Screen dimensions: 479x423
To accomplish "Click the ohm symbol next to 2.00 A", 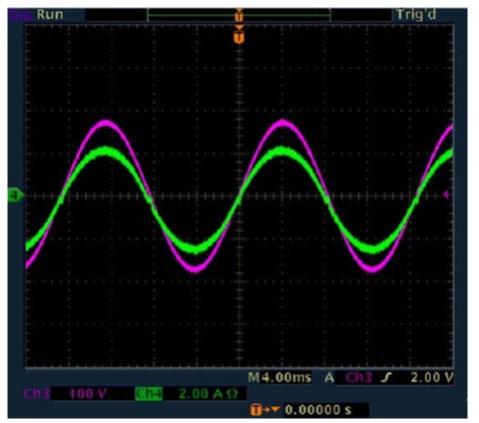I will coord(231,394).
